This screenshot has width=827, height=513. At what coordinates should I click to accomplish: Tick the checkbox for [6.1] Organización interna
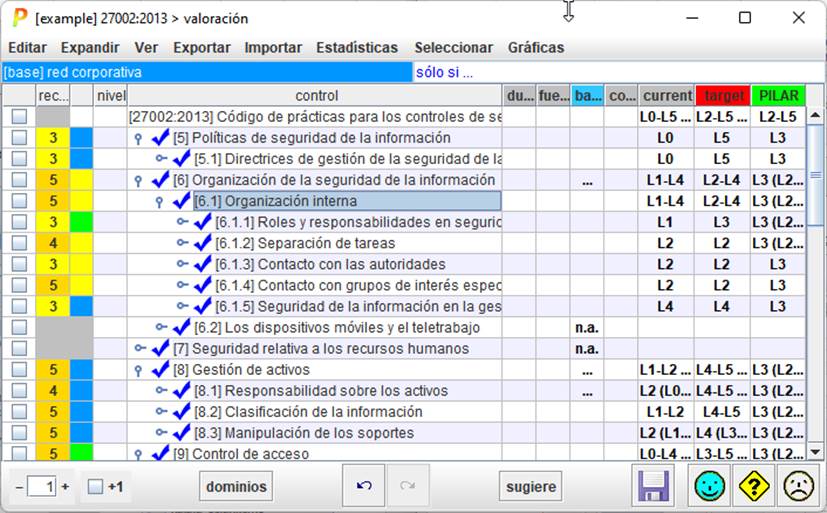pyautogui.click(x=20, y=201)
